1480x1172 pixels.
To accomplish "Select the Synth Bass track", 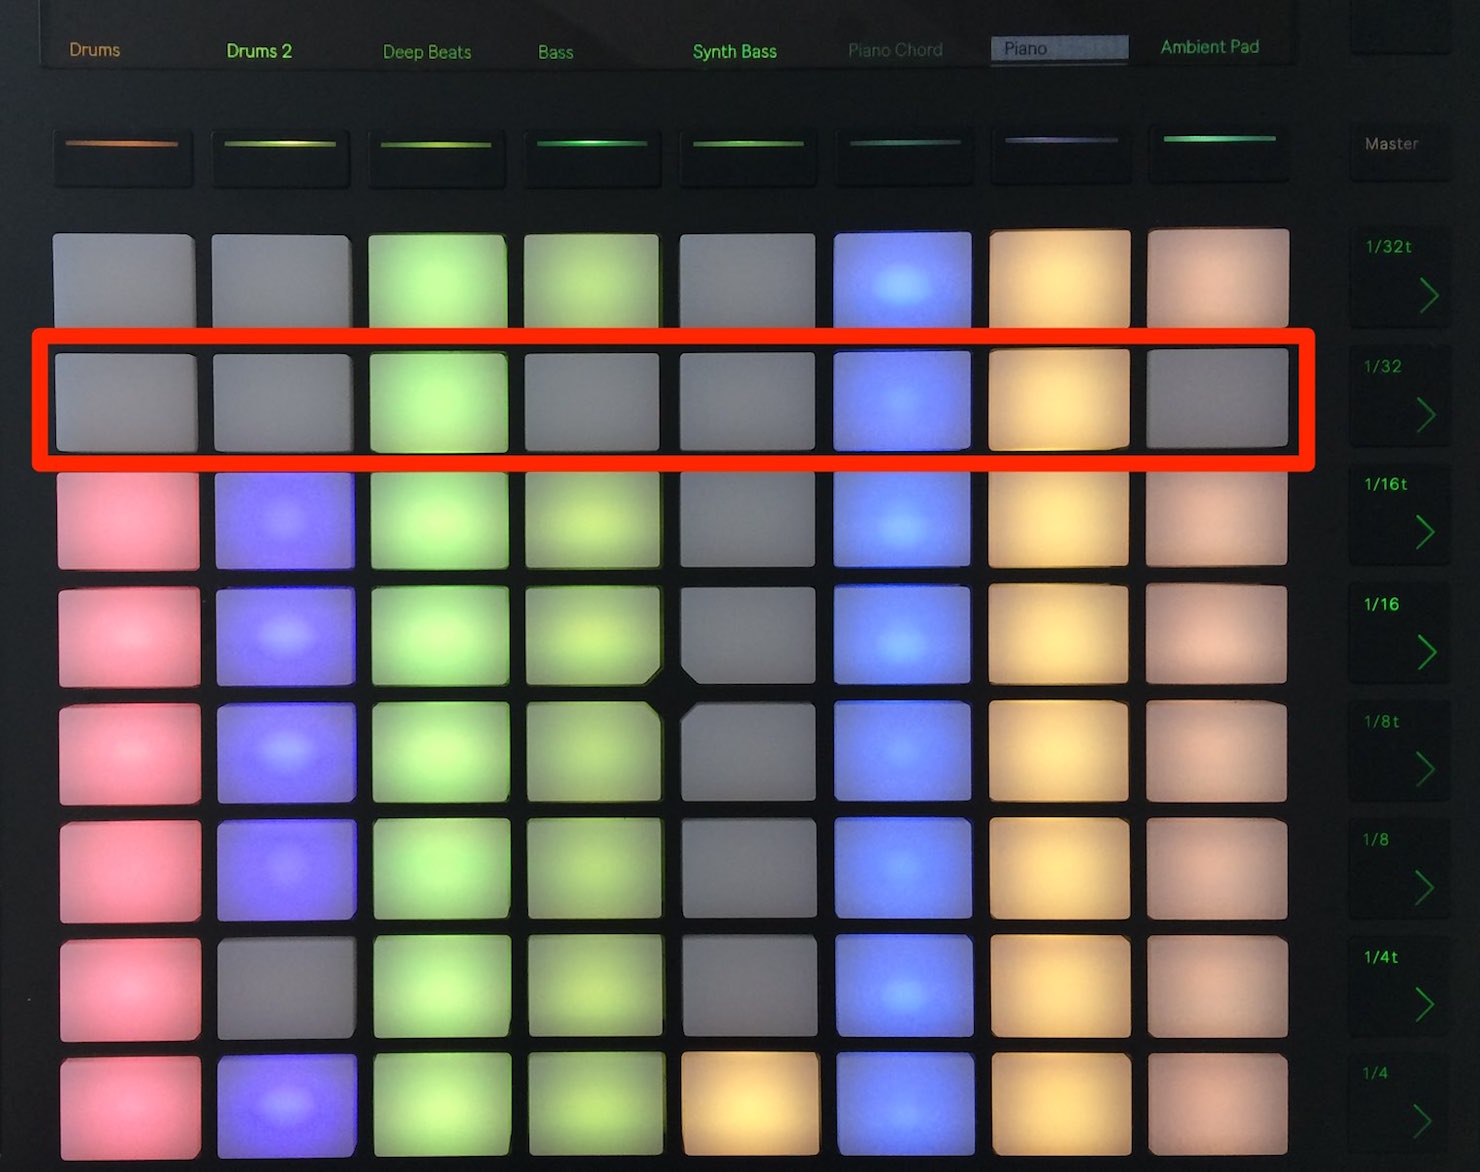I will (x=735, y=51).
